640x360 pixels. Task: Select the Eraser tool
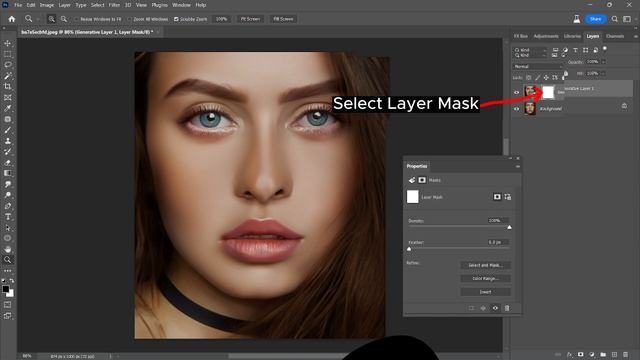tap(7, 162)
